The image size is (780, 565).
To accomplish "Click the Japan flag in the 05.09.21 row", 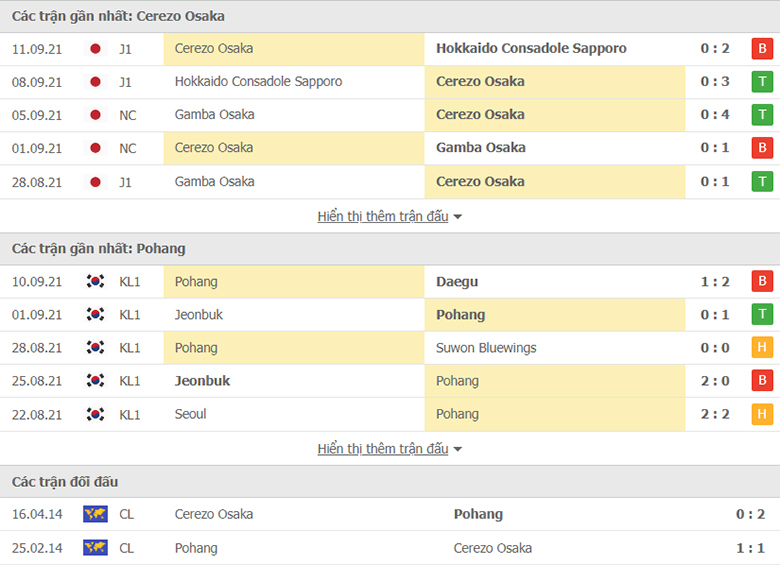I will click(x=95, y=115).
